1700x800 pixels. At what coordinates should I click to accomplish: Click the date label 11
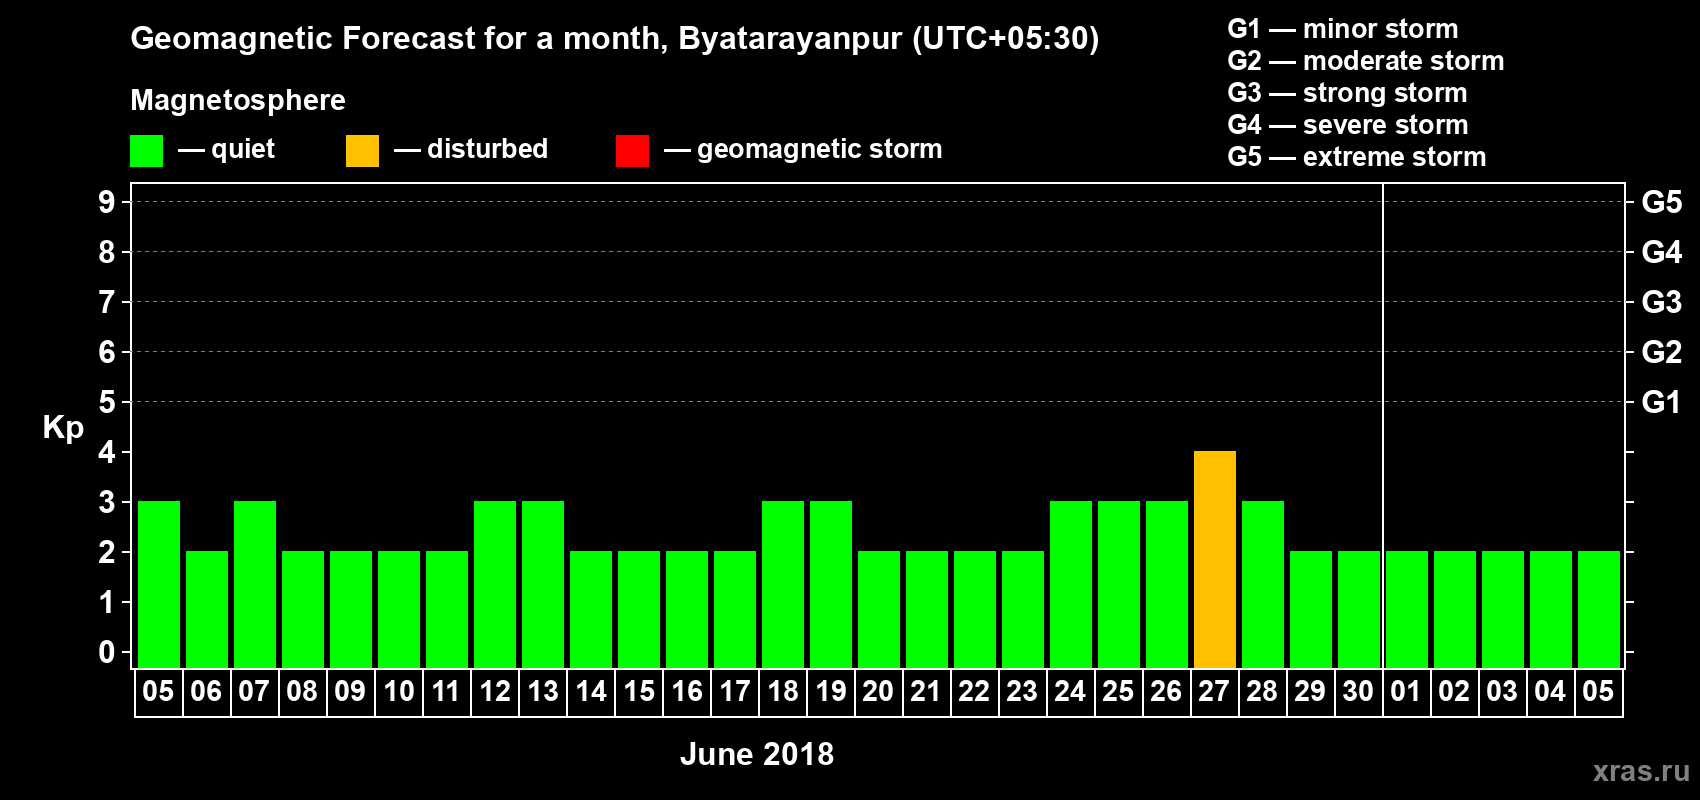coord(446,692)
